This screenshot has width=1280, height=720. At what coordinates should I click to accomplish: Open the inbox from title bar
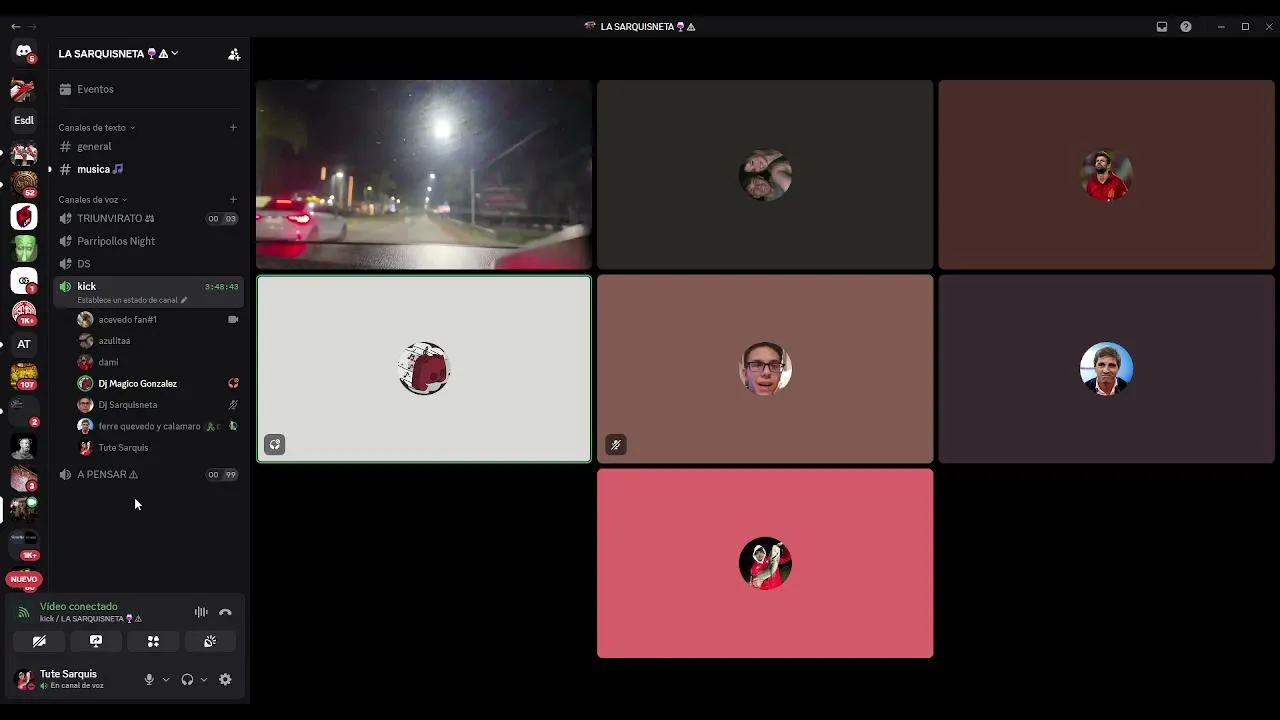click(x=1162, y=27)
